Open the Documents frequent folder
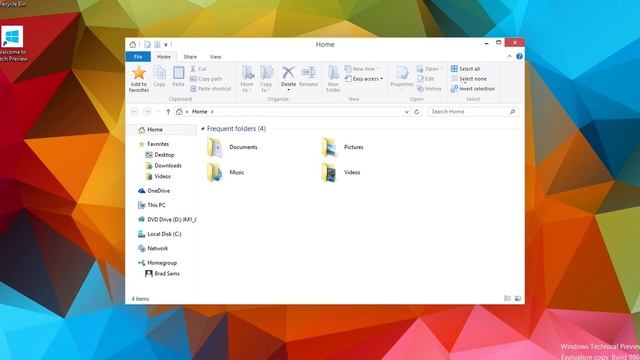 pyautogui.click(x=232, y=147)
